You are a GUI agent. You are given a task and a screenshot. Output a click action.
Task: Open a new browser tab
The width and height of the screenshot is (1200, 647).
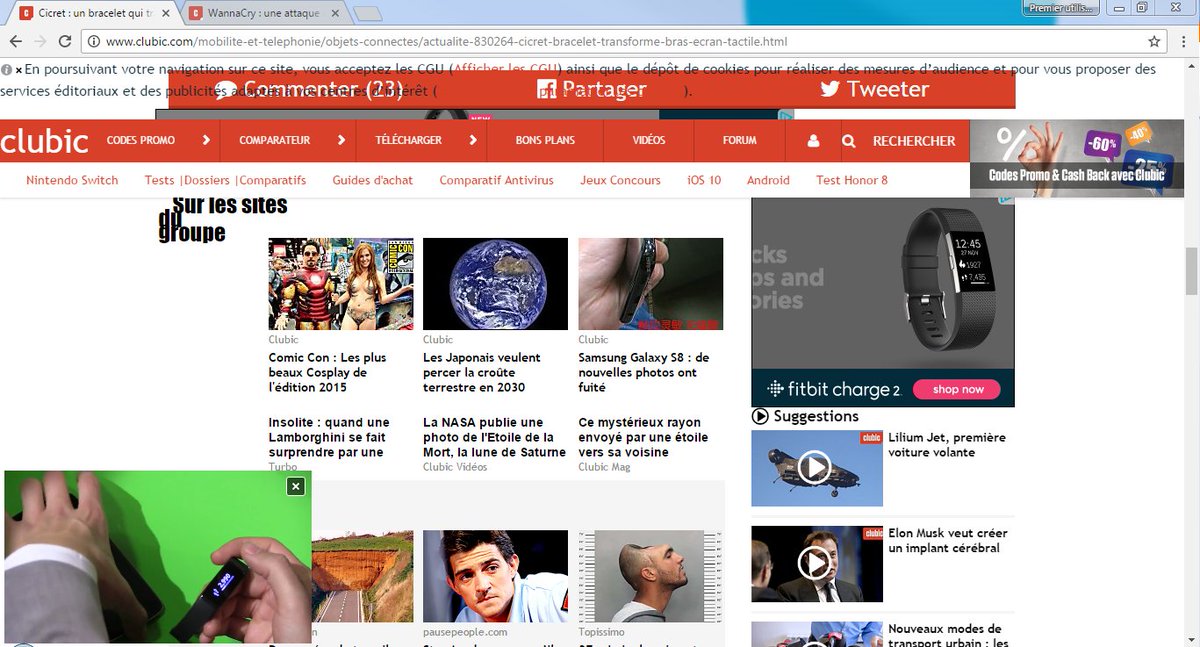368,14
